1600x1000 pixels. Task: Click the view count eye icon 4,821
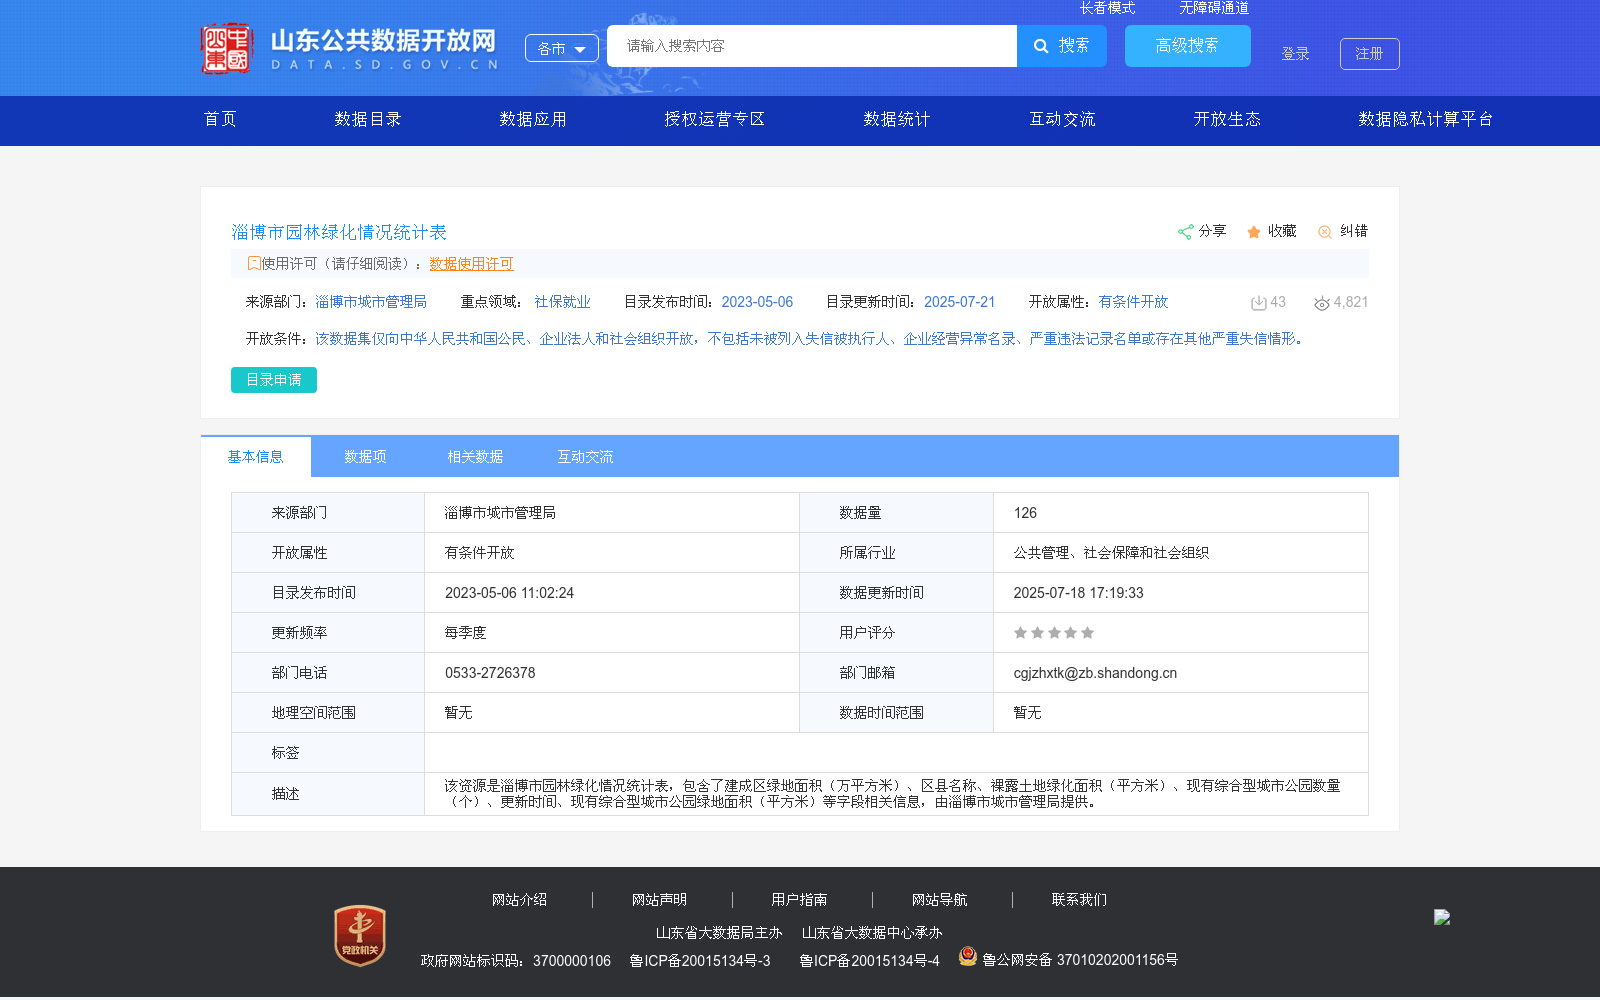[x=1322, y=303]
